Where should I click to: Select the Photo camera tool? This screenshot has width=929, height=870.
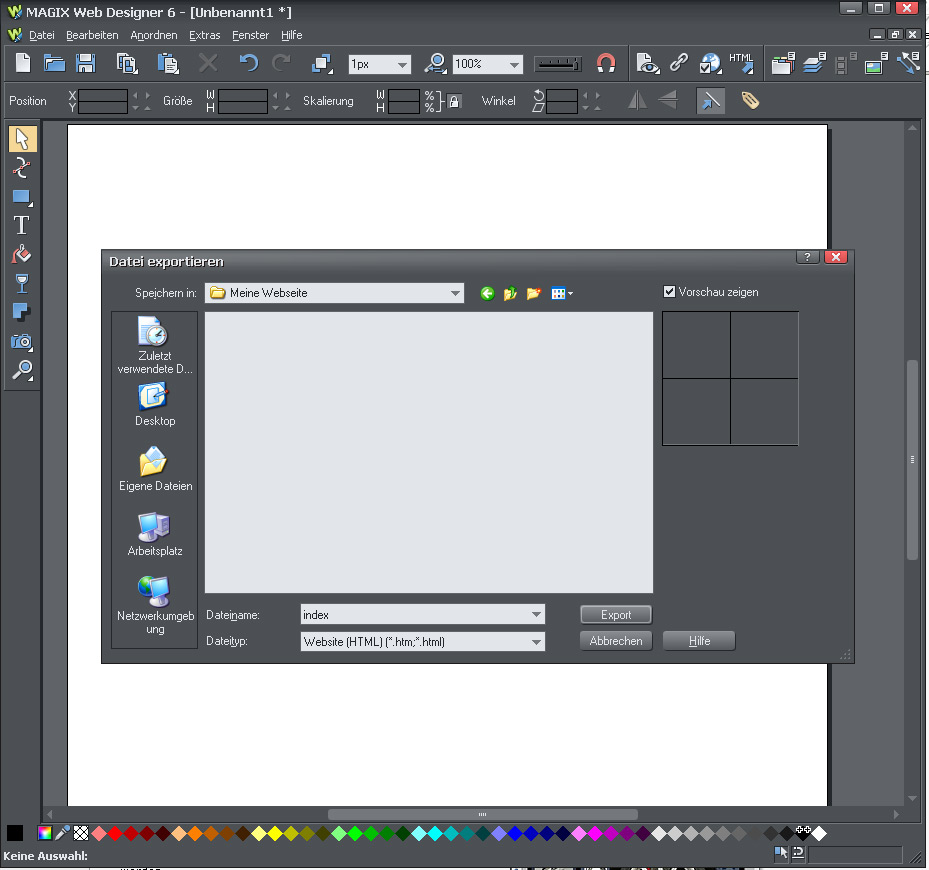[x=22, y=341]
